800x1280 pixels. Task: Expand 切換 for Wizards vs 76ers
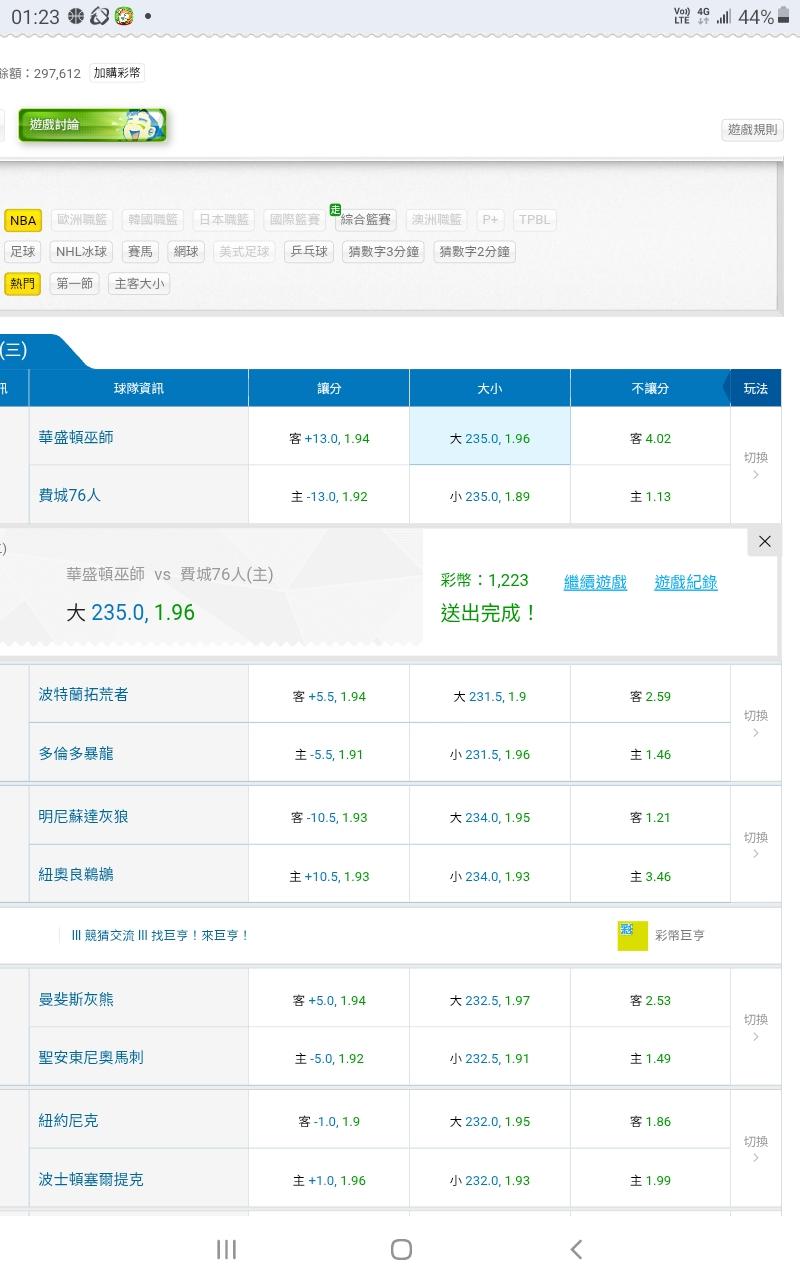[x=756, y=465]
